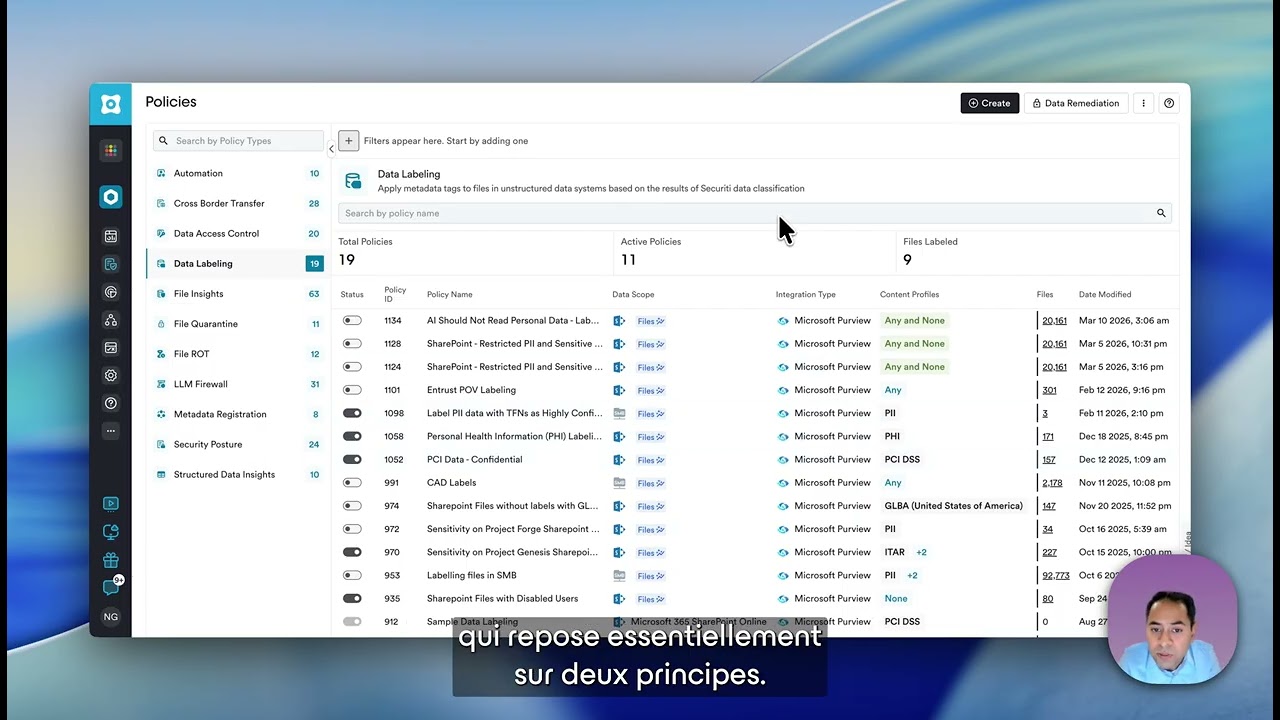The image size is (1280, 720).
Task: Toggle status switch for PCI Data - Confidential
Action: coord(351,460)
